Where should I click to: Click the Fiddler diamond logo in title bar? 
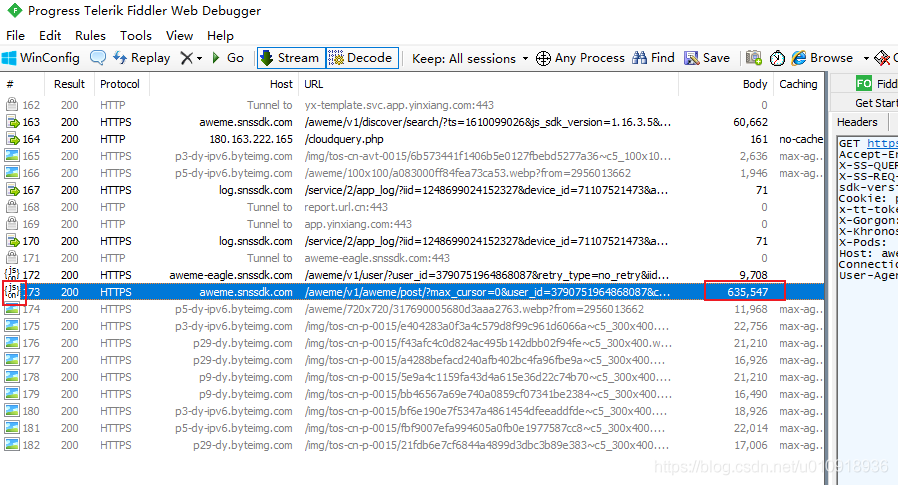coord(14,10)
